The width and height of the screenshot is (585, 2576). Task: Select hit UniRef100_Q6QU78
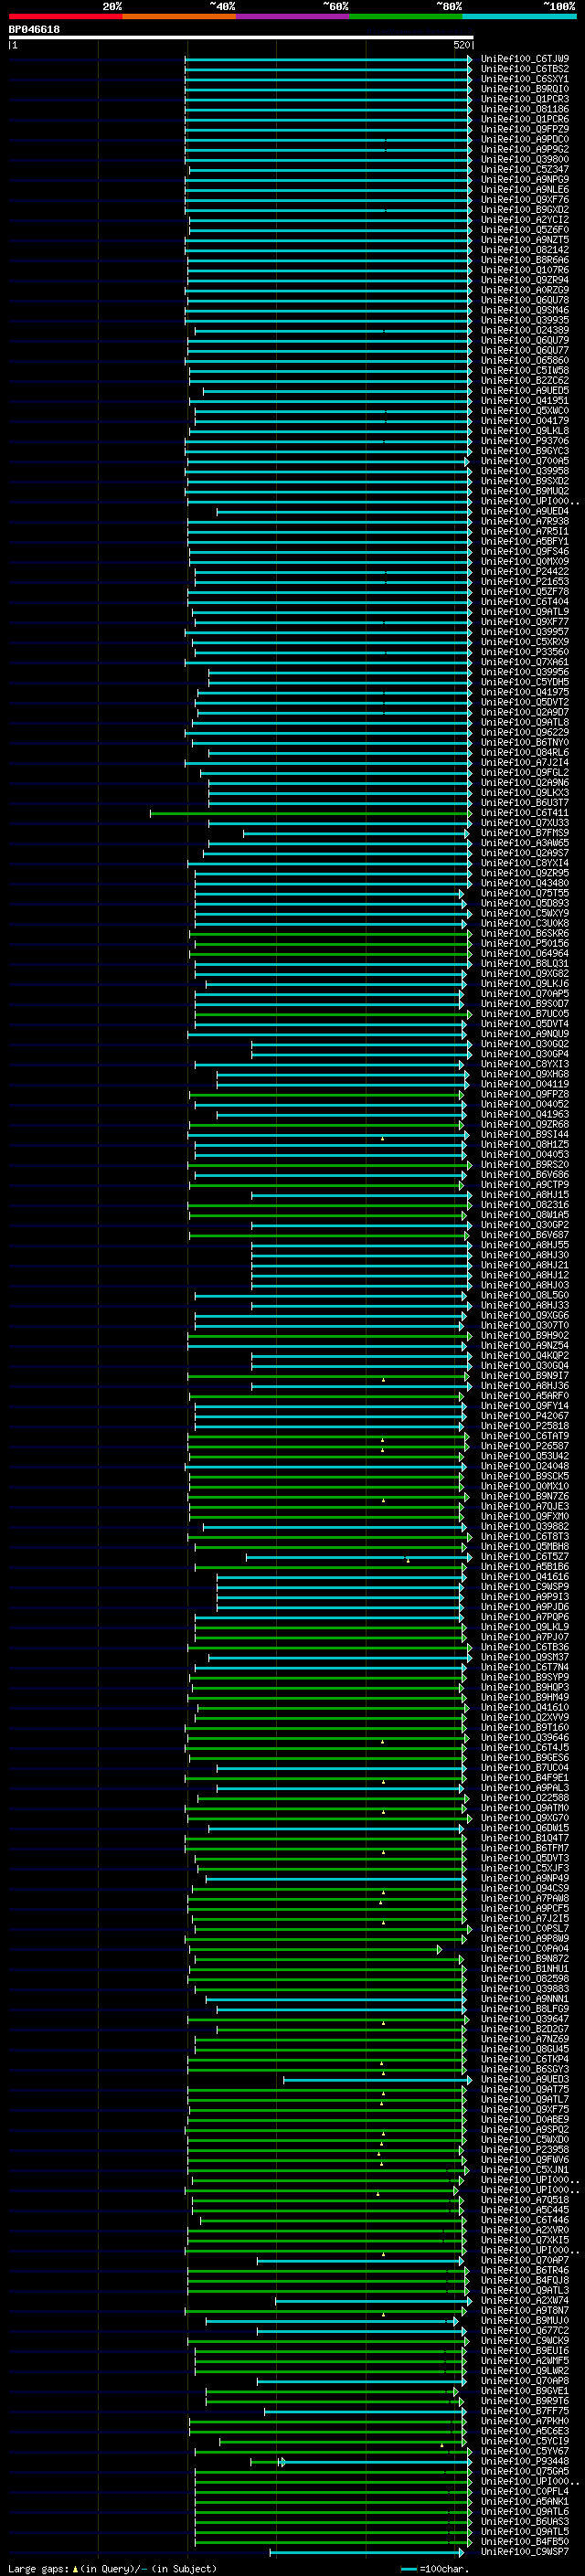525,300
